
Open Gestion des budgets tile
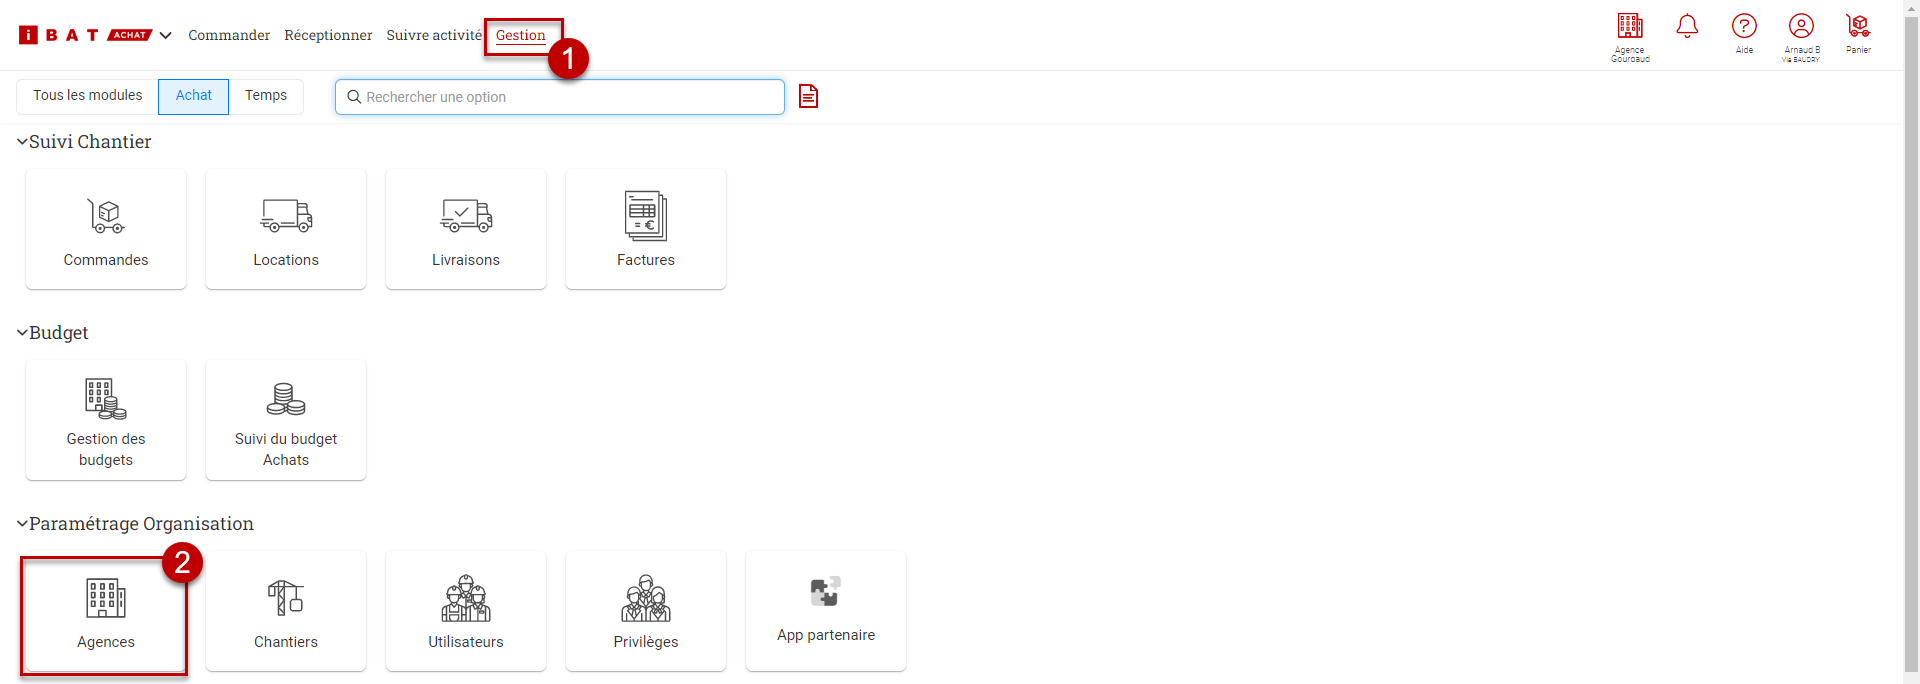106,420
